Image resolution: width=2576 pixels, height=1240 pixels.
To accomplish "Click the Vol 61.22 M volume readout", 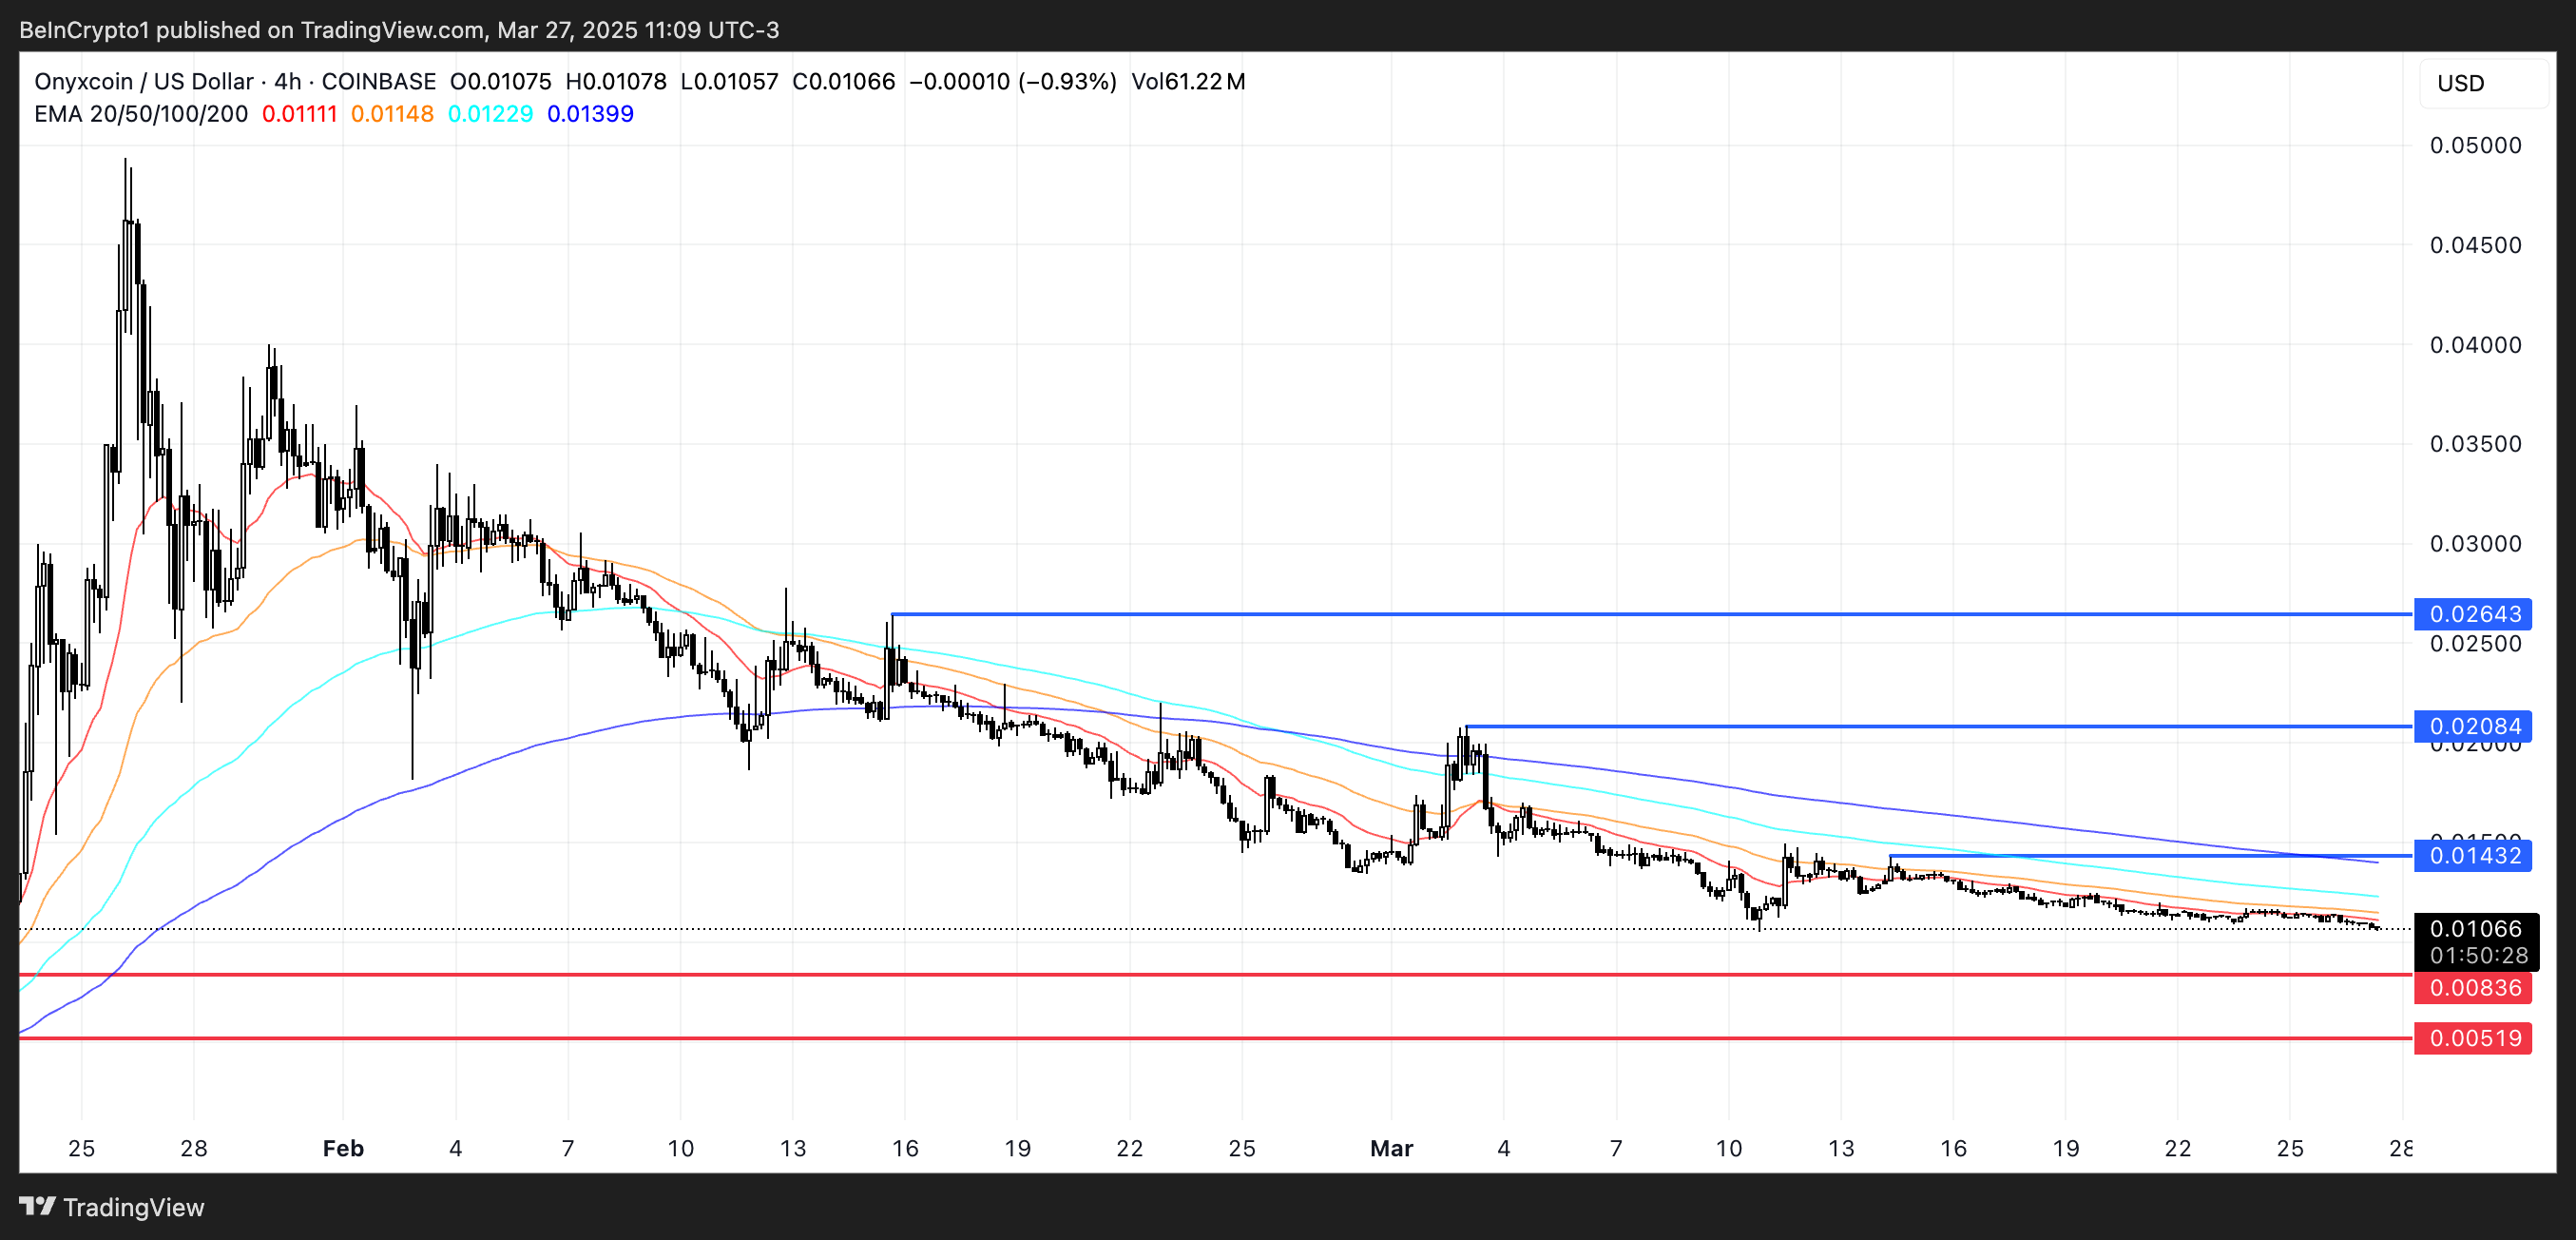I will [1187, 81].
